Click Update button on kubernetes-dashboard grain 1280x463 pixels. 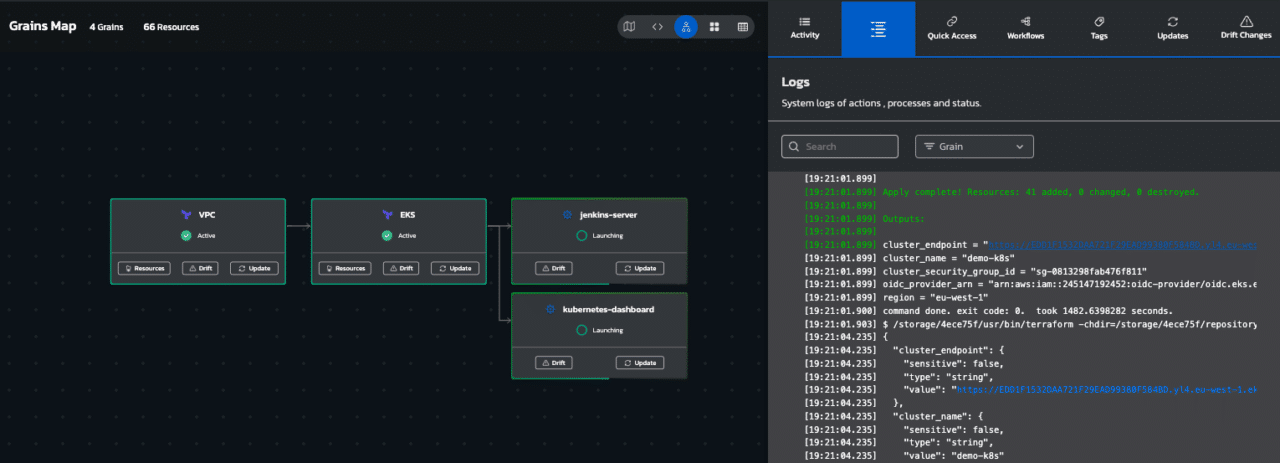coord(639,362)
